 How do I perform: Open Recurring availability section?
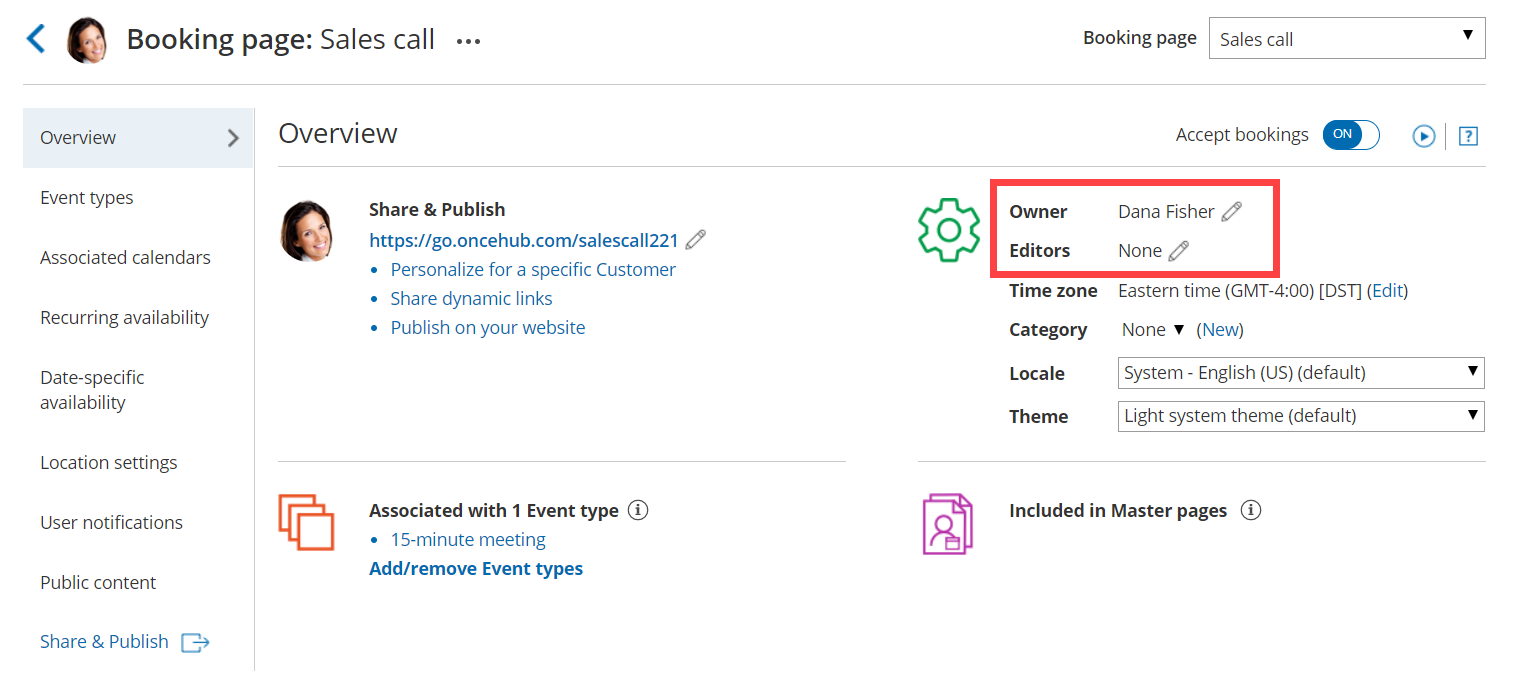coord(124,318)
